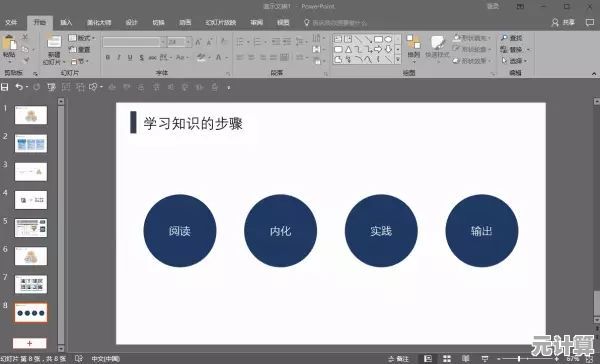This screenshot has width=600, height=364.
Task: Select slide 2 thumbnail
Action: pos(31,144)
